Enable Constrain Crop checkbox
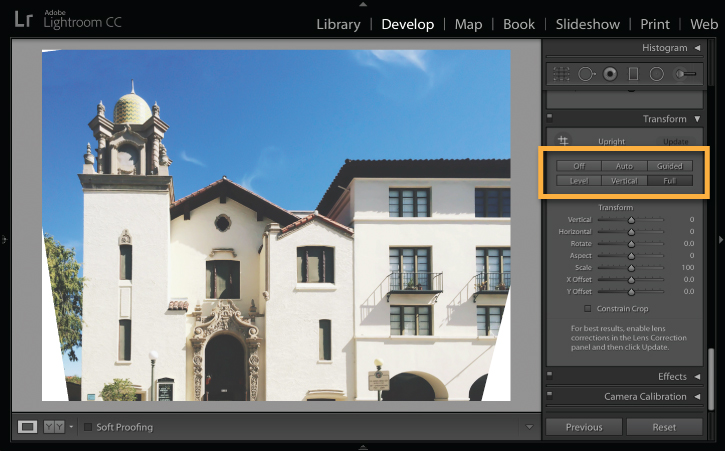 588,309
